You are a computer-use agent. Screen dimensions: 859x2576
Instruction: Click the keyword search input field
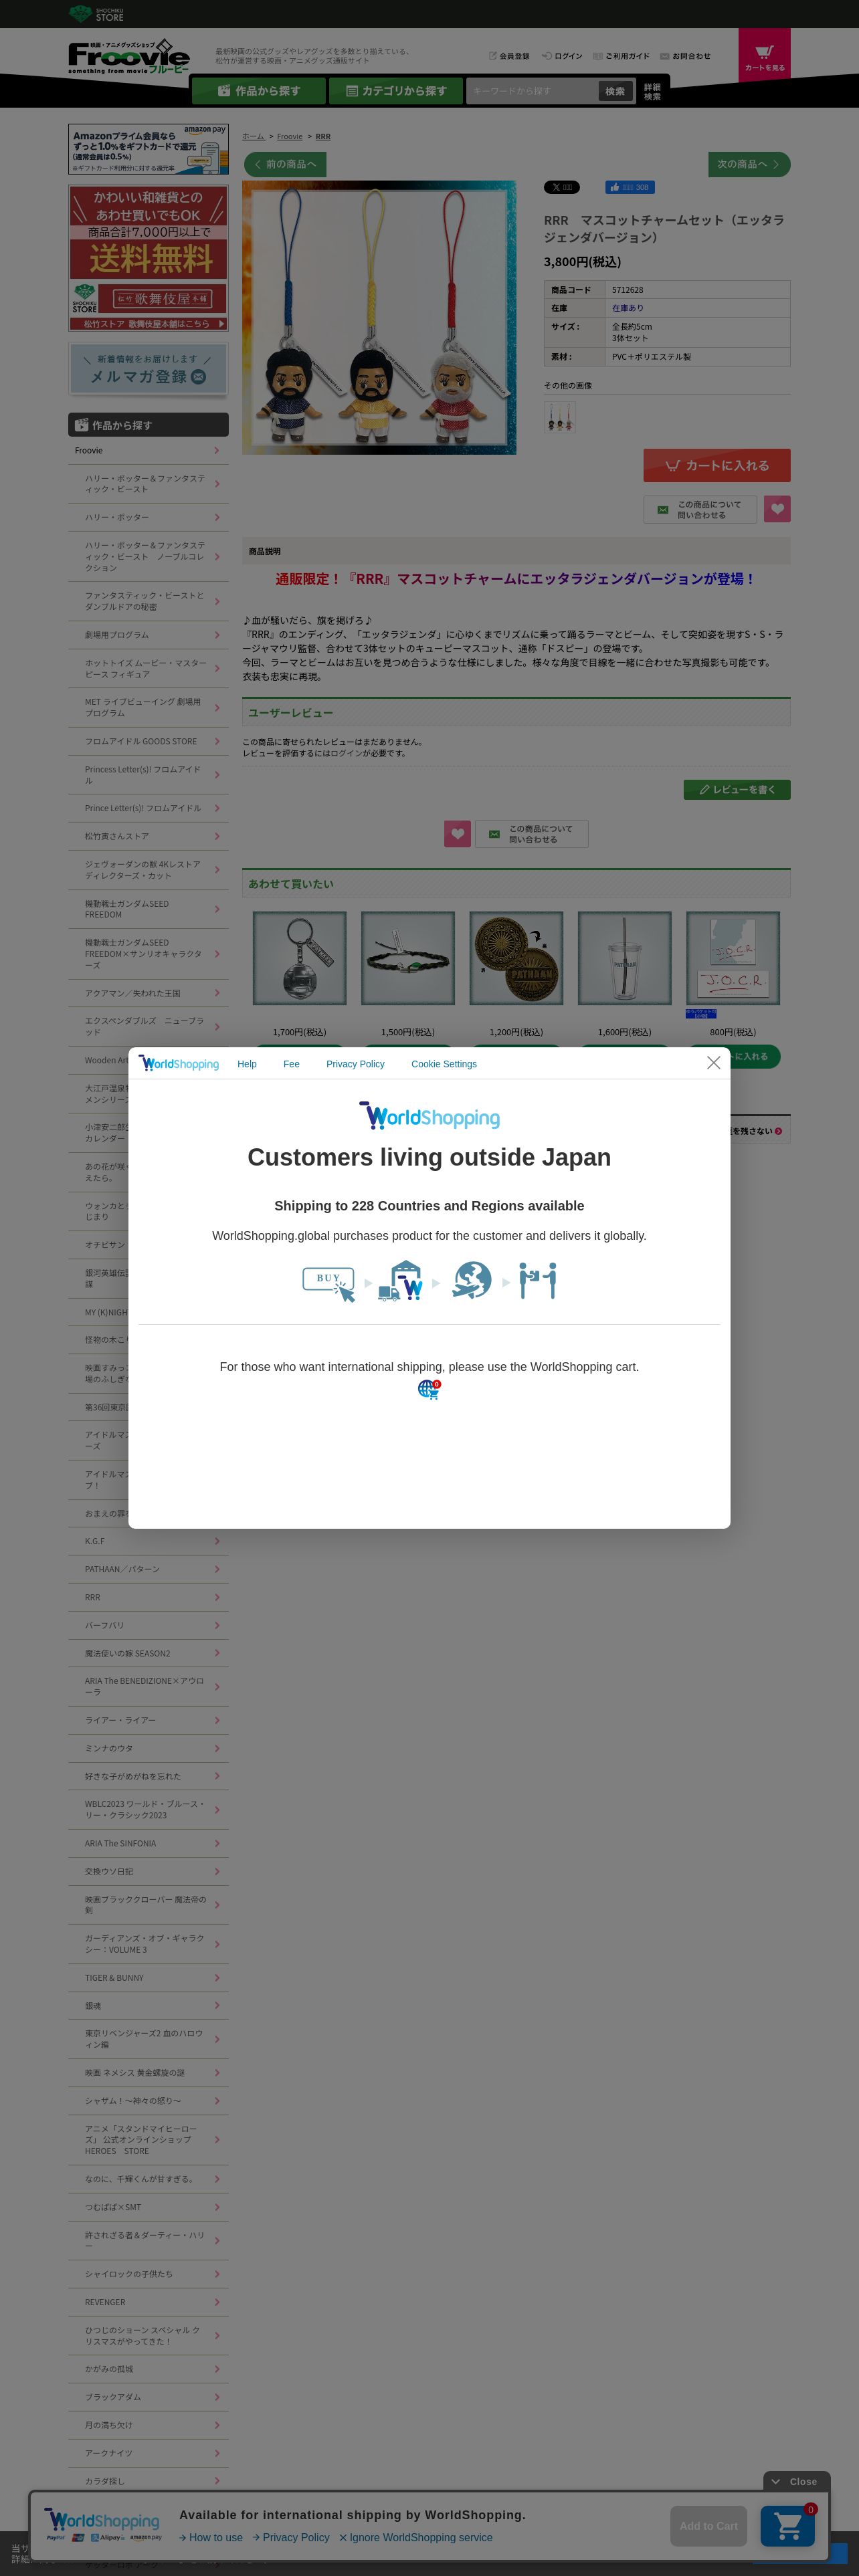coord(532,91)
